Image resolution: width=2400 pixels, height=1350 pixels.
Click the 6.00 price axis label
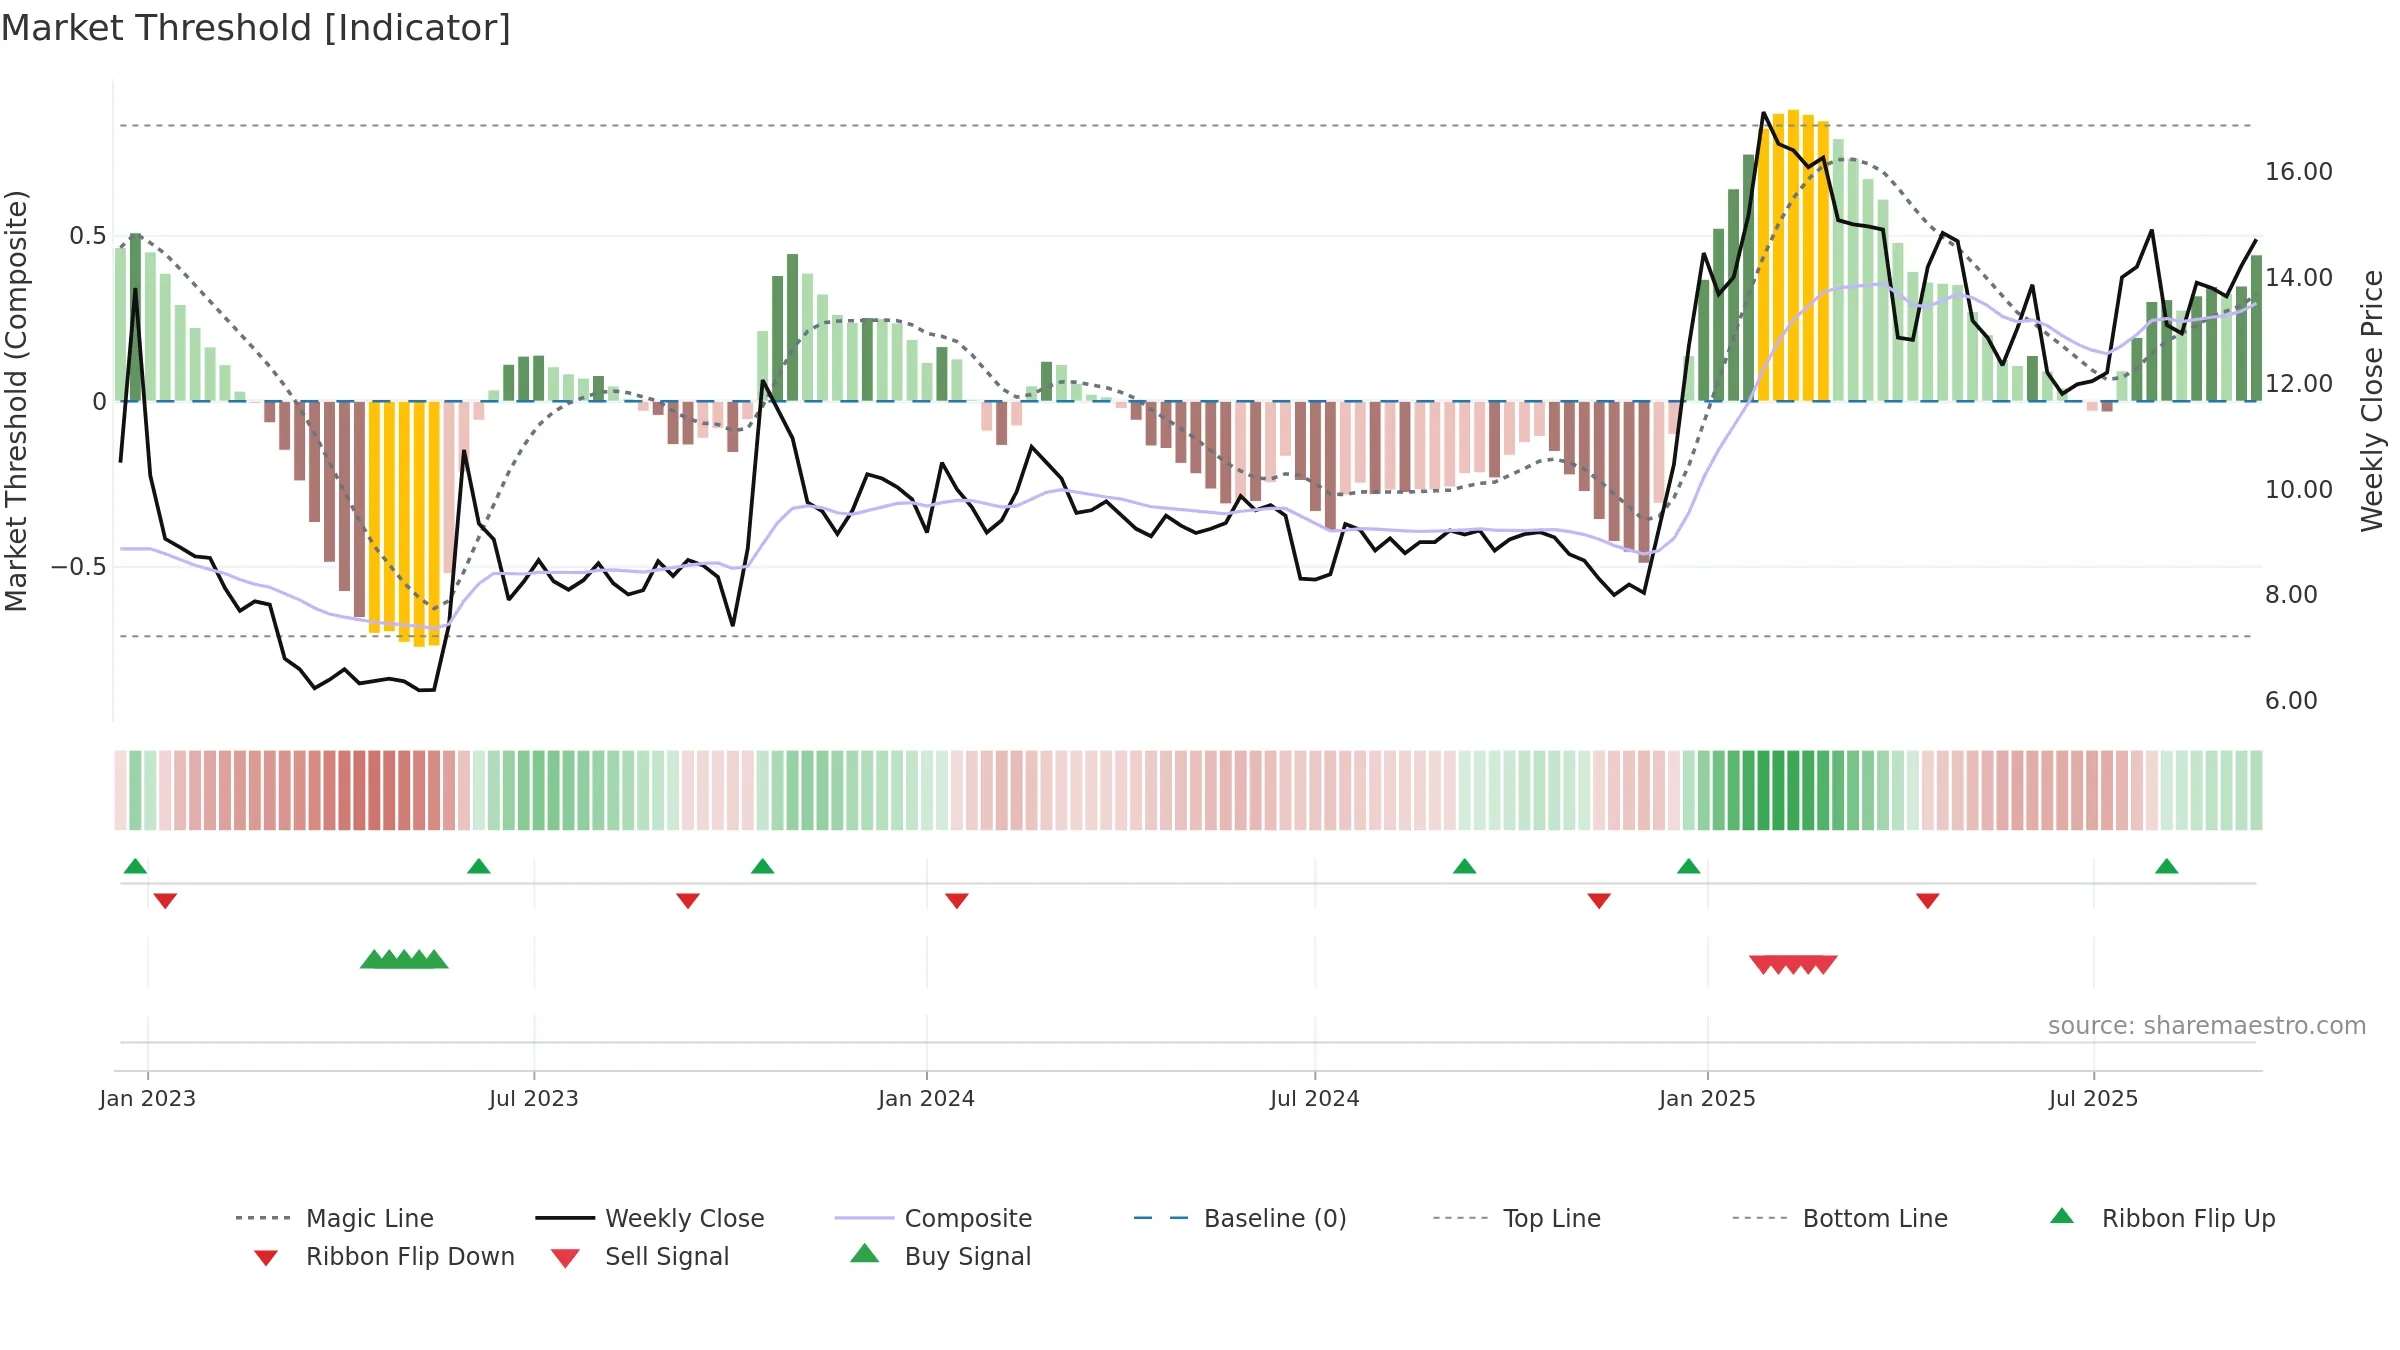(x=2291, y=701)
